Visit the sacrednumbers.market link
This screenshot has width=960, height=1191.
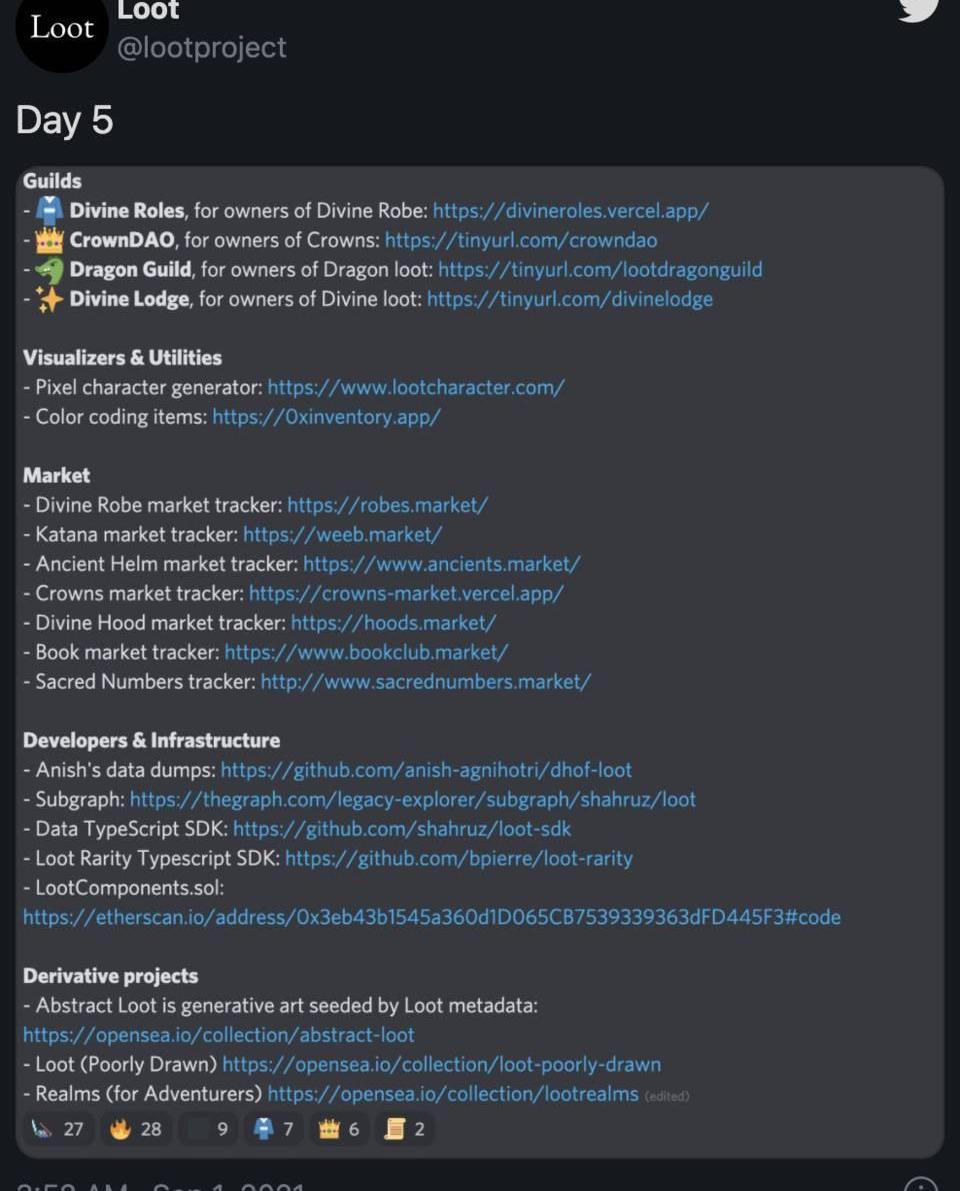(x=426, y=682)
